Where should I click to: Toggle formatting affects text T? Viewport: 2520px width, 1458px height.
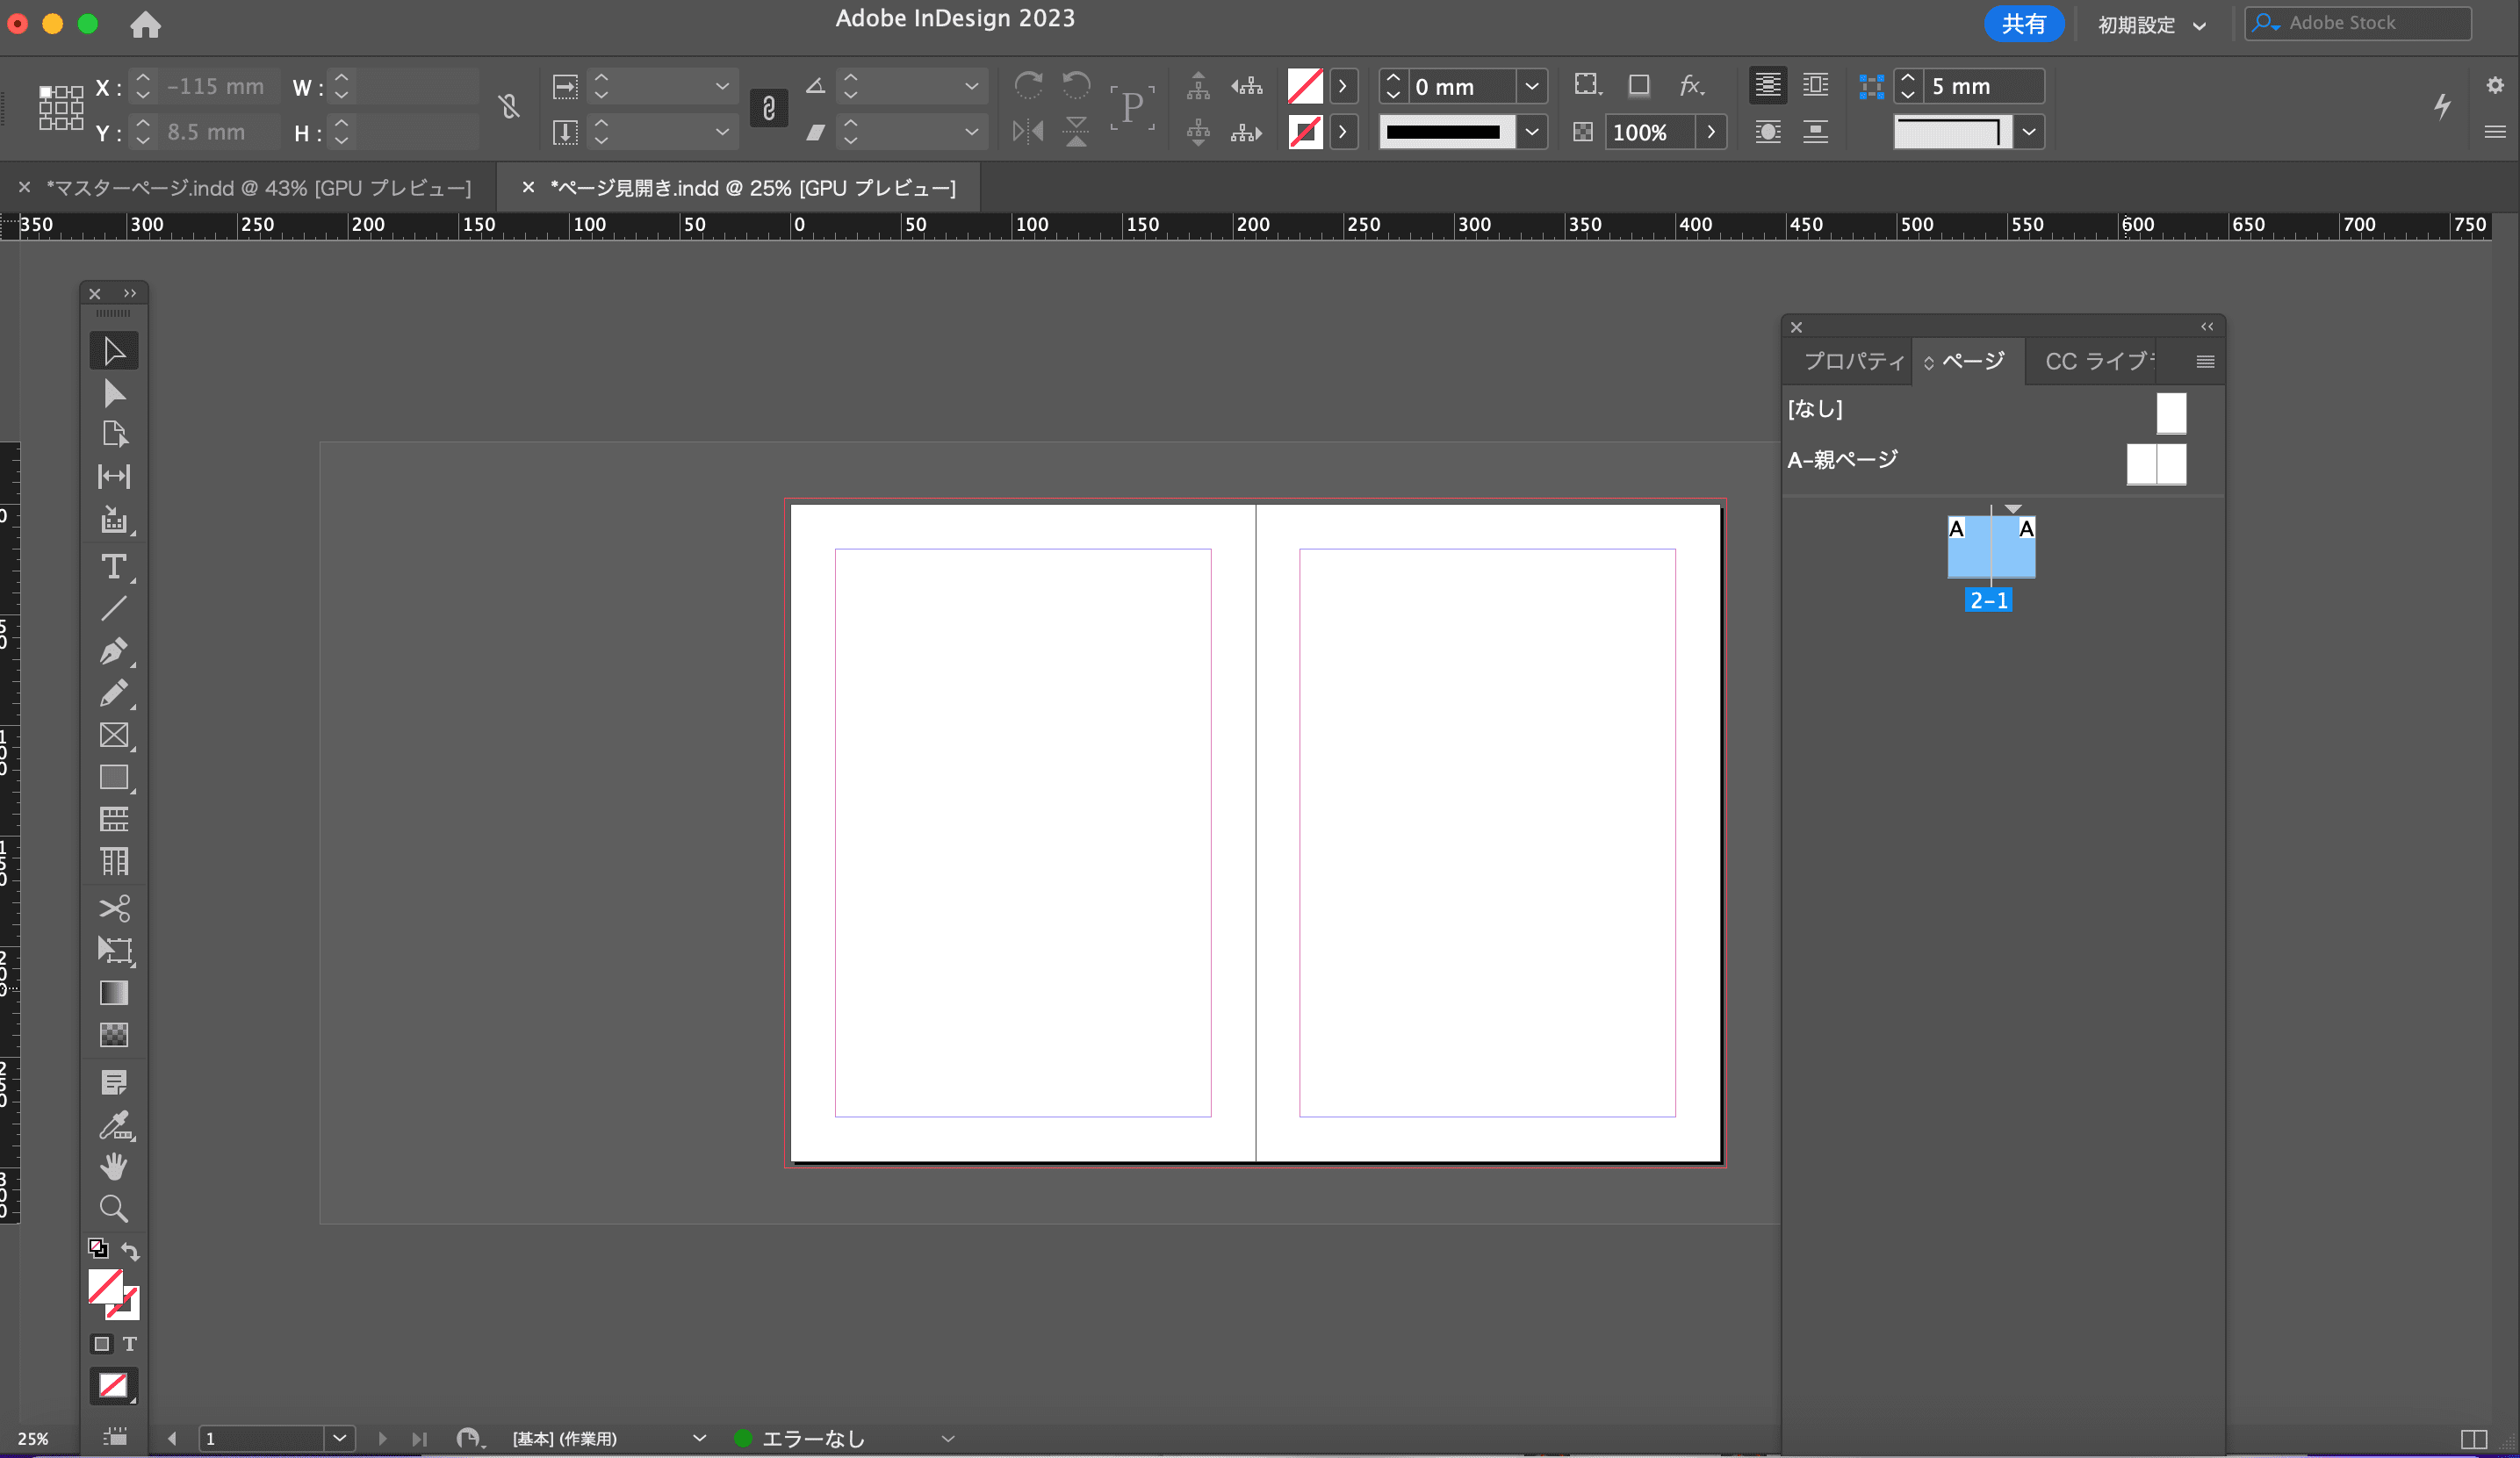[x=130, y=1344]
